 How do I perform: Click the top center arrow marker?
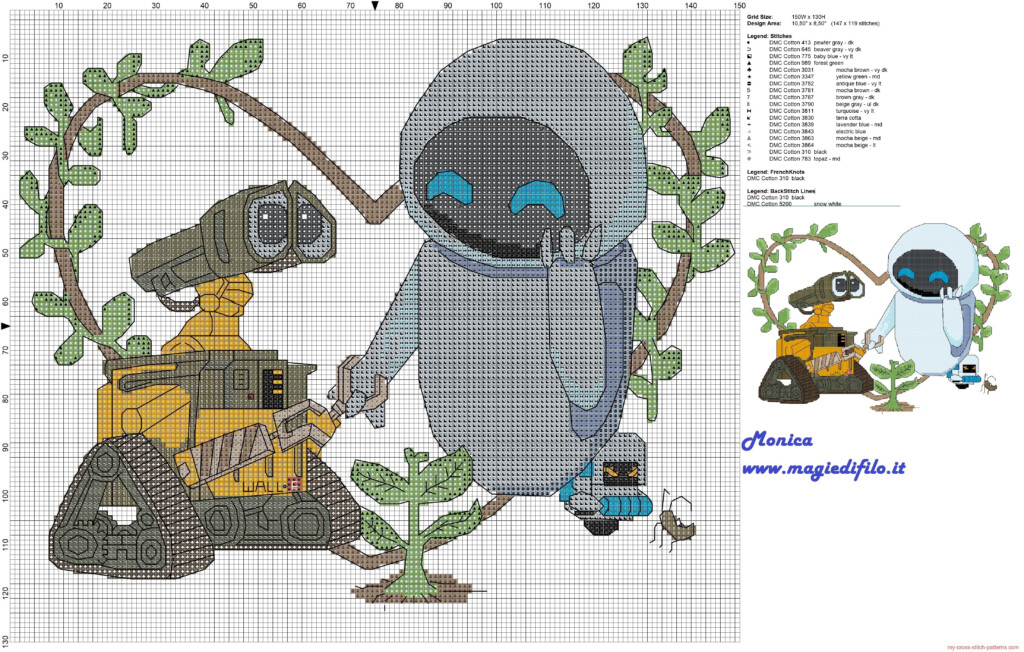click(x=375, y=5)
